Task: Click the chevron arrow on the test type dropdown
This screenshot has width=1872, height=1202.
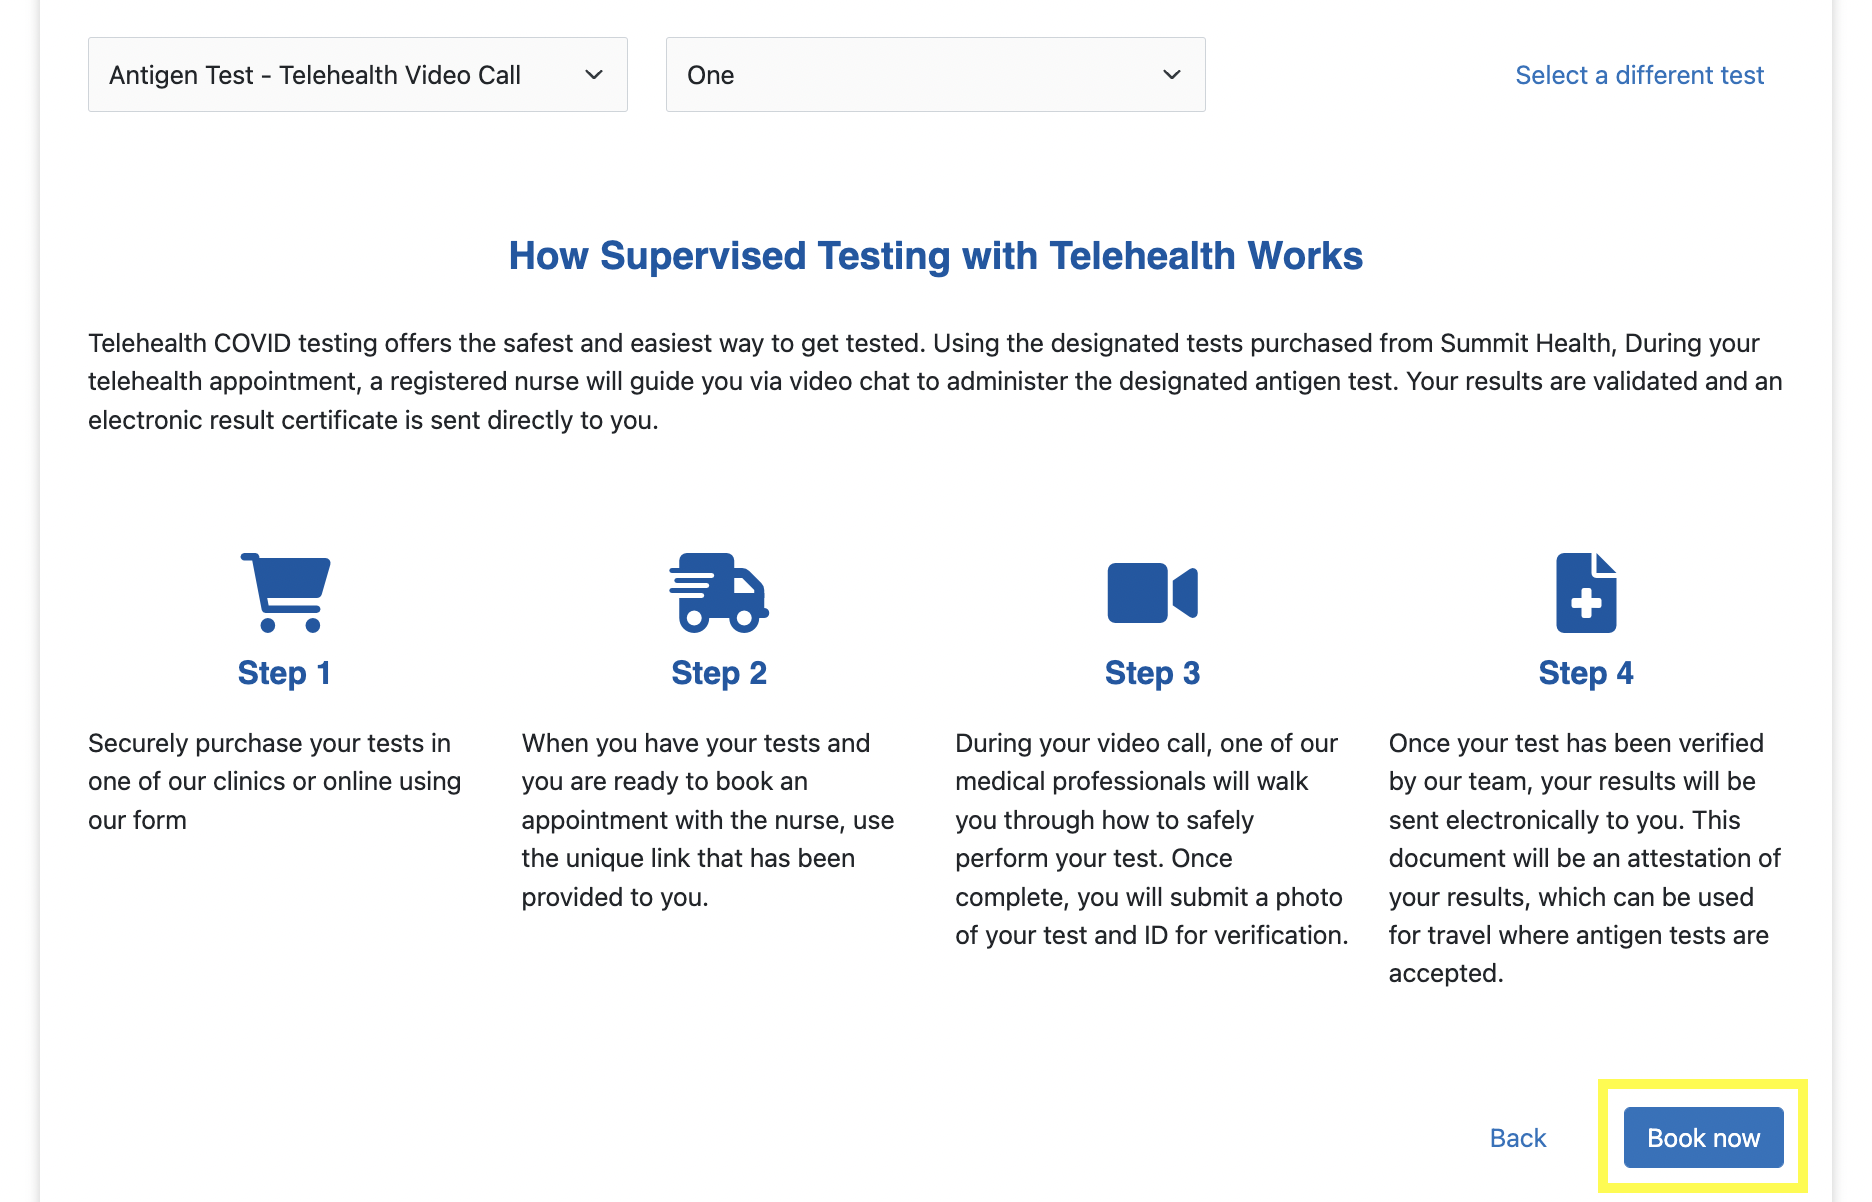Action: click(594, 75)
